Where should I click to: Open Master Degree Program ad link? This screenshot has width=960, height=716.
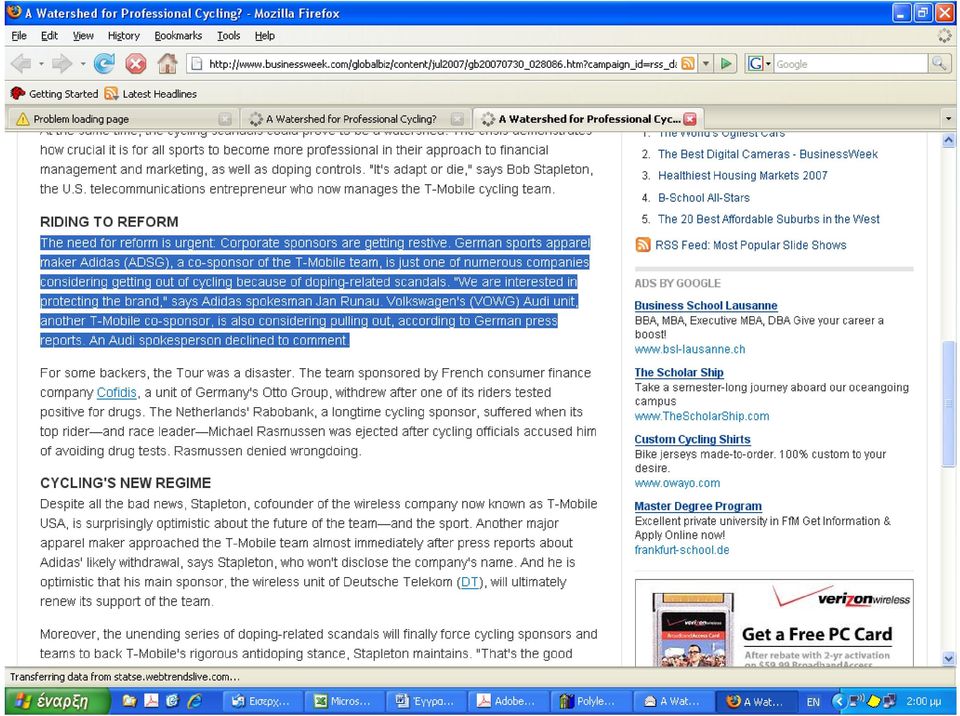(x=698, y=507)
